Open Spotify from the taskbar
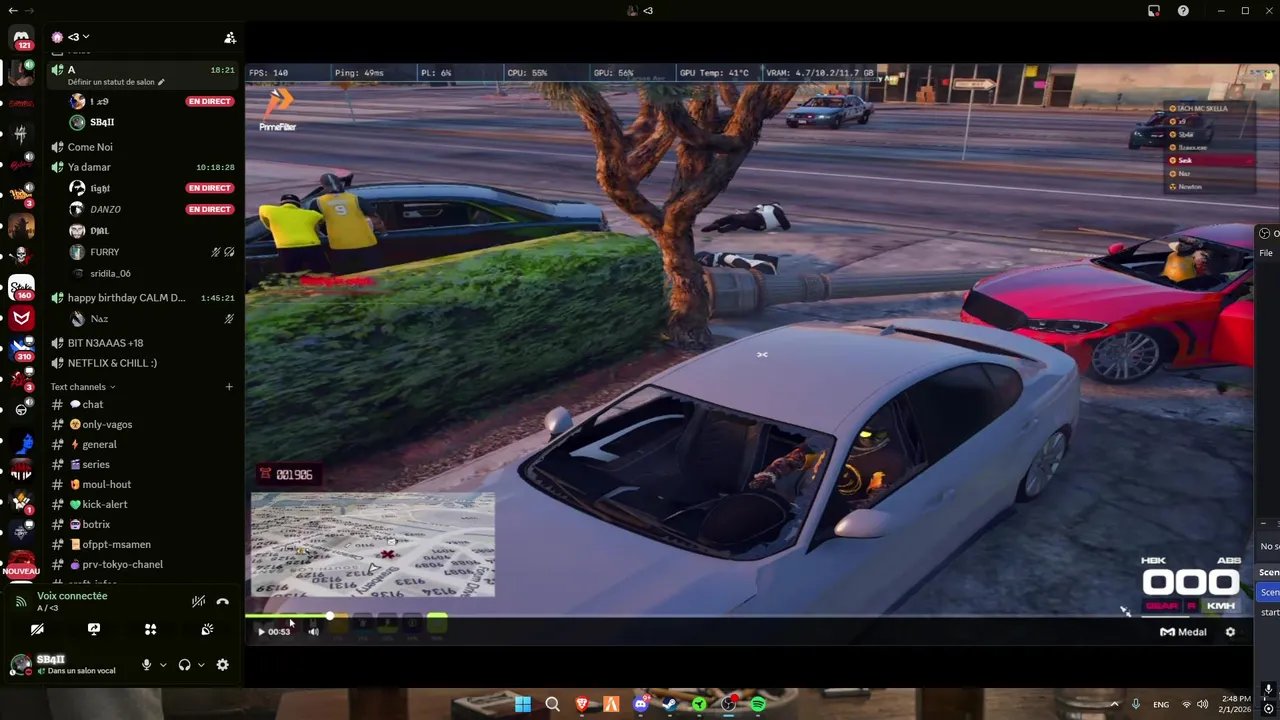The width and height of the screenshot is (1280, 720). click(x=758, y=704)
